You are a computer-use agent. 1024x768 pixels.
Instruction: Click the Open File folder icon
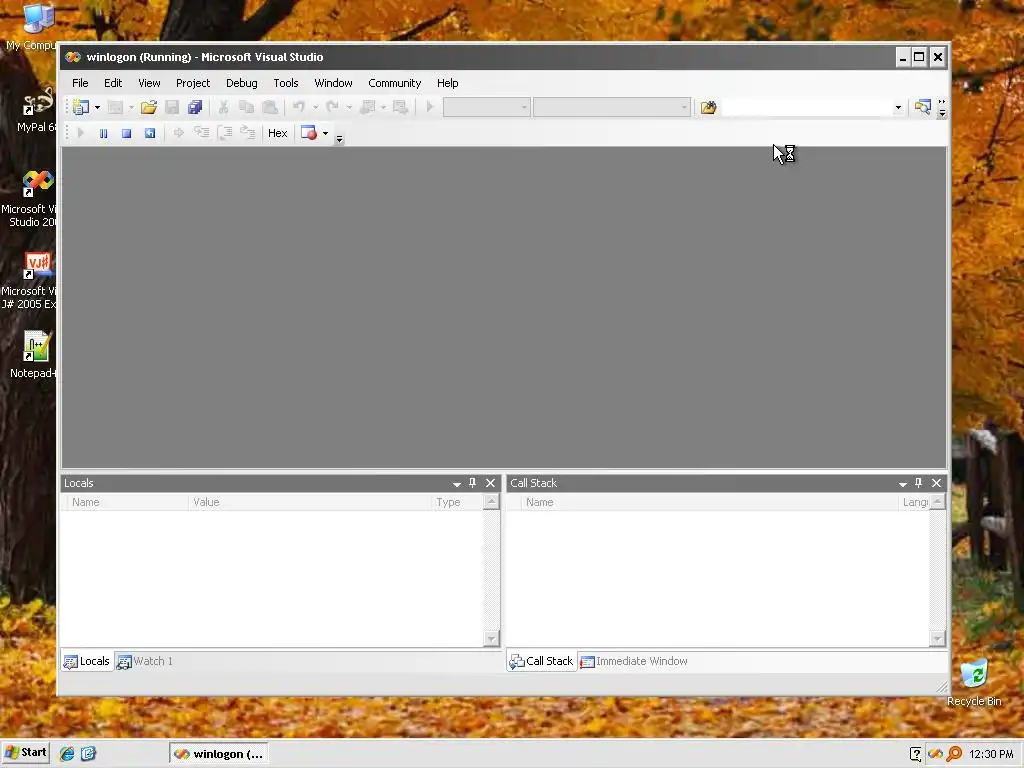[x=149, y=107]
